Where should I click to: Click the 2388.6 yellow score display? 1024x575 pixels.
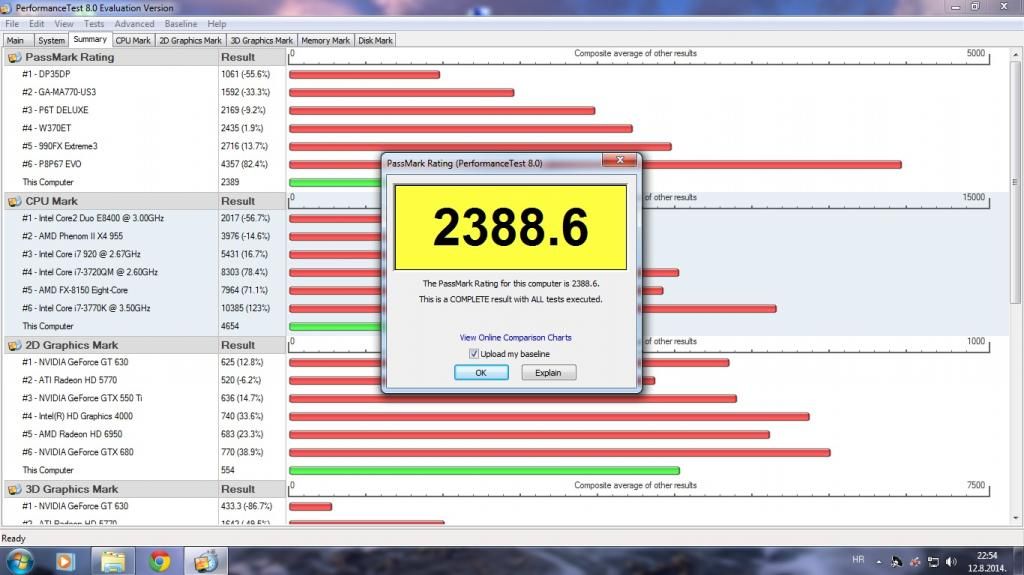pos(511,227)
